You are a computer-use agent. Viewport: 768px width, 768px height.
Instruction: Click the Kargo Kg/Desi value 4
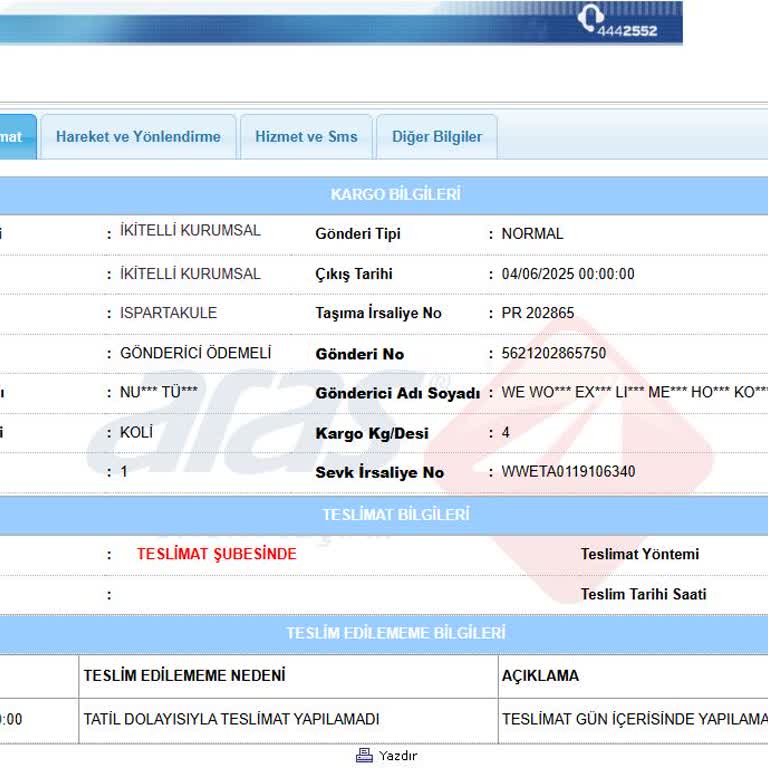click(505, 432)
